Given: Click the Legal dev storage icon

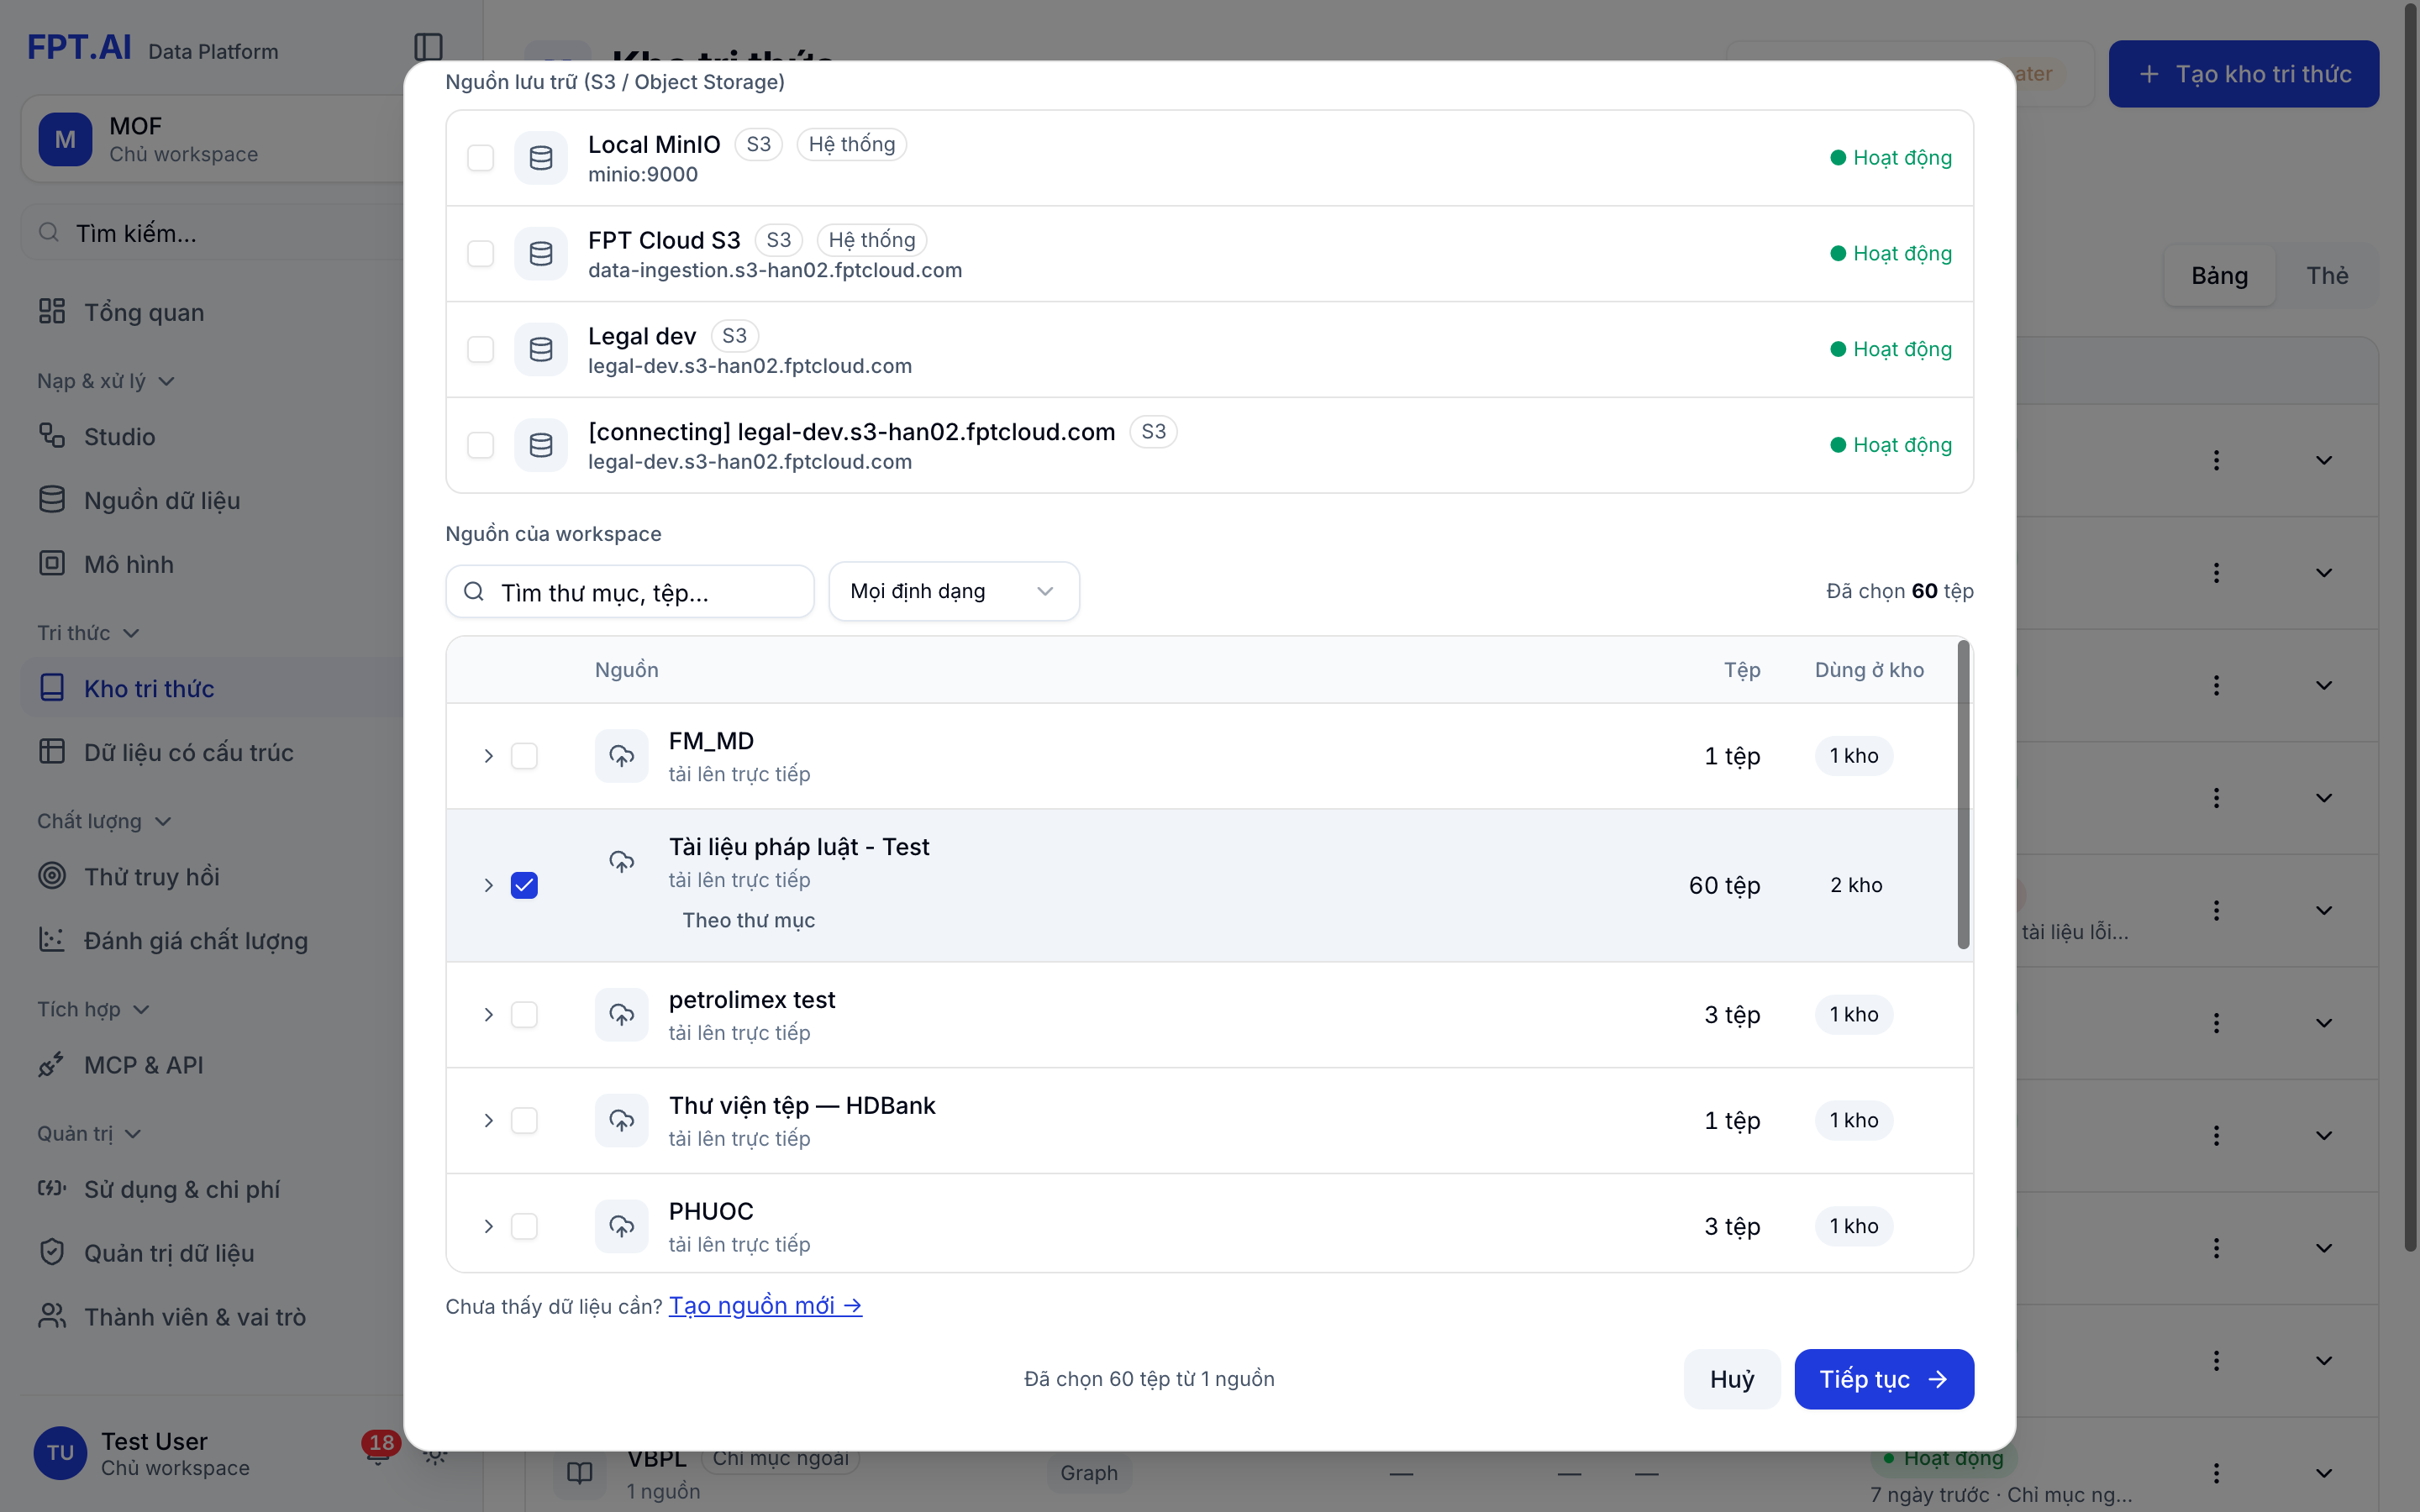Looking at the screenshot, I should [x=541, y=350].
